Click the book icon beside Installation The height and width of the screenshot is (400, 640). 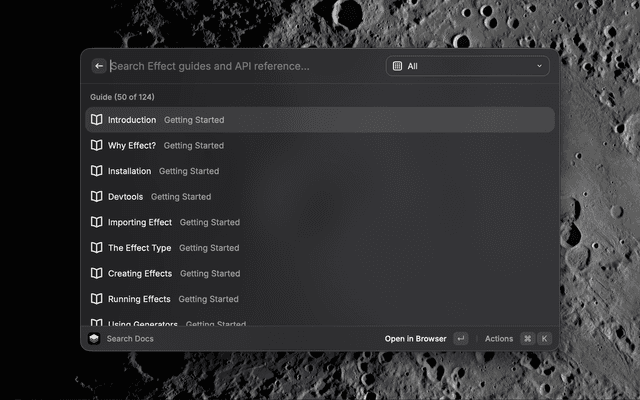click(x=96, y=171)
